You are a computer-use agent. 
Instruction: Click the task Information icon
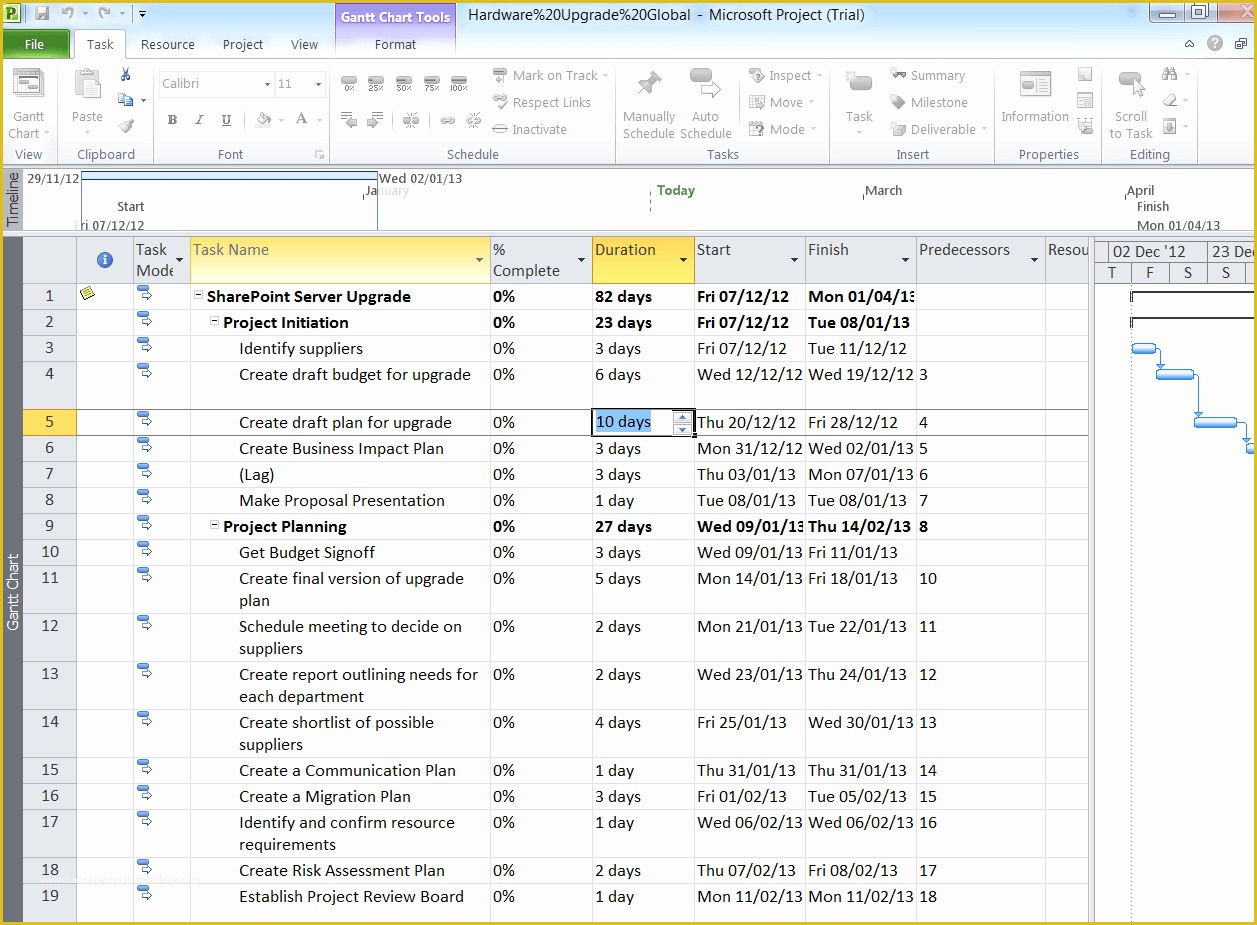coord(1035,86)
